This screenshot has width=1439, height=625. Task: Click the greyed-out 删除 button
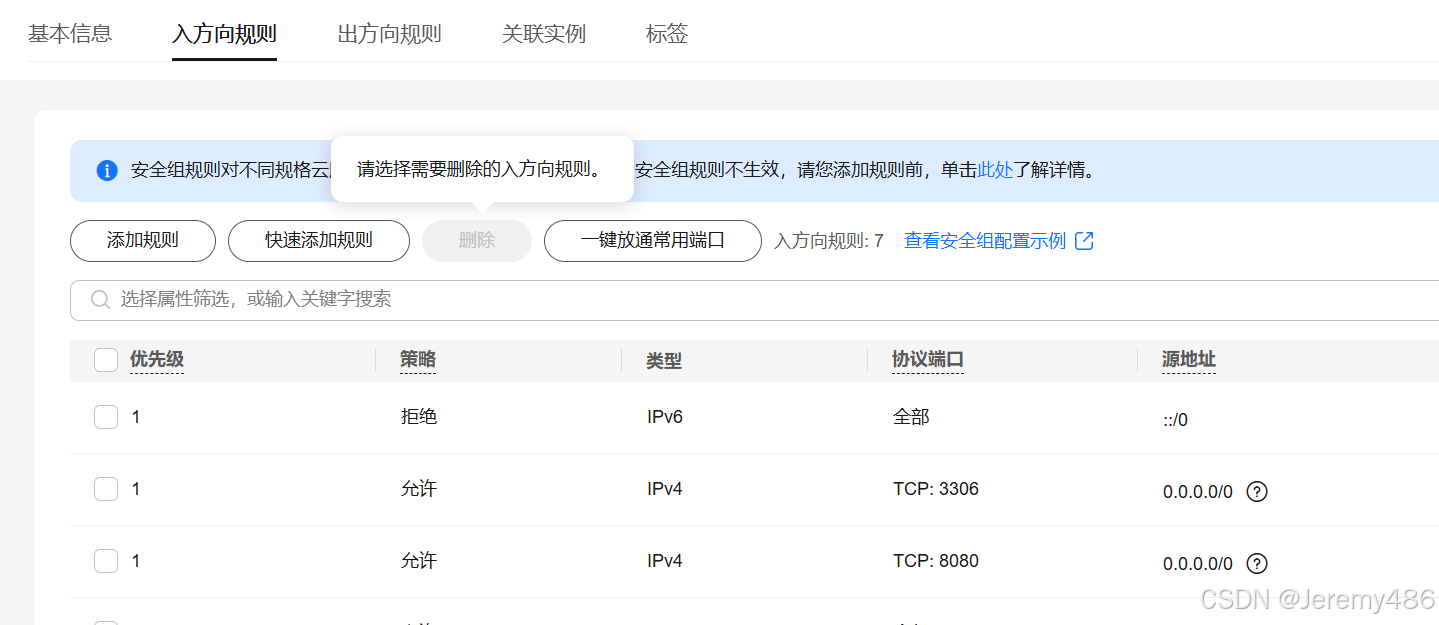coord(477,241)
